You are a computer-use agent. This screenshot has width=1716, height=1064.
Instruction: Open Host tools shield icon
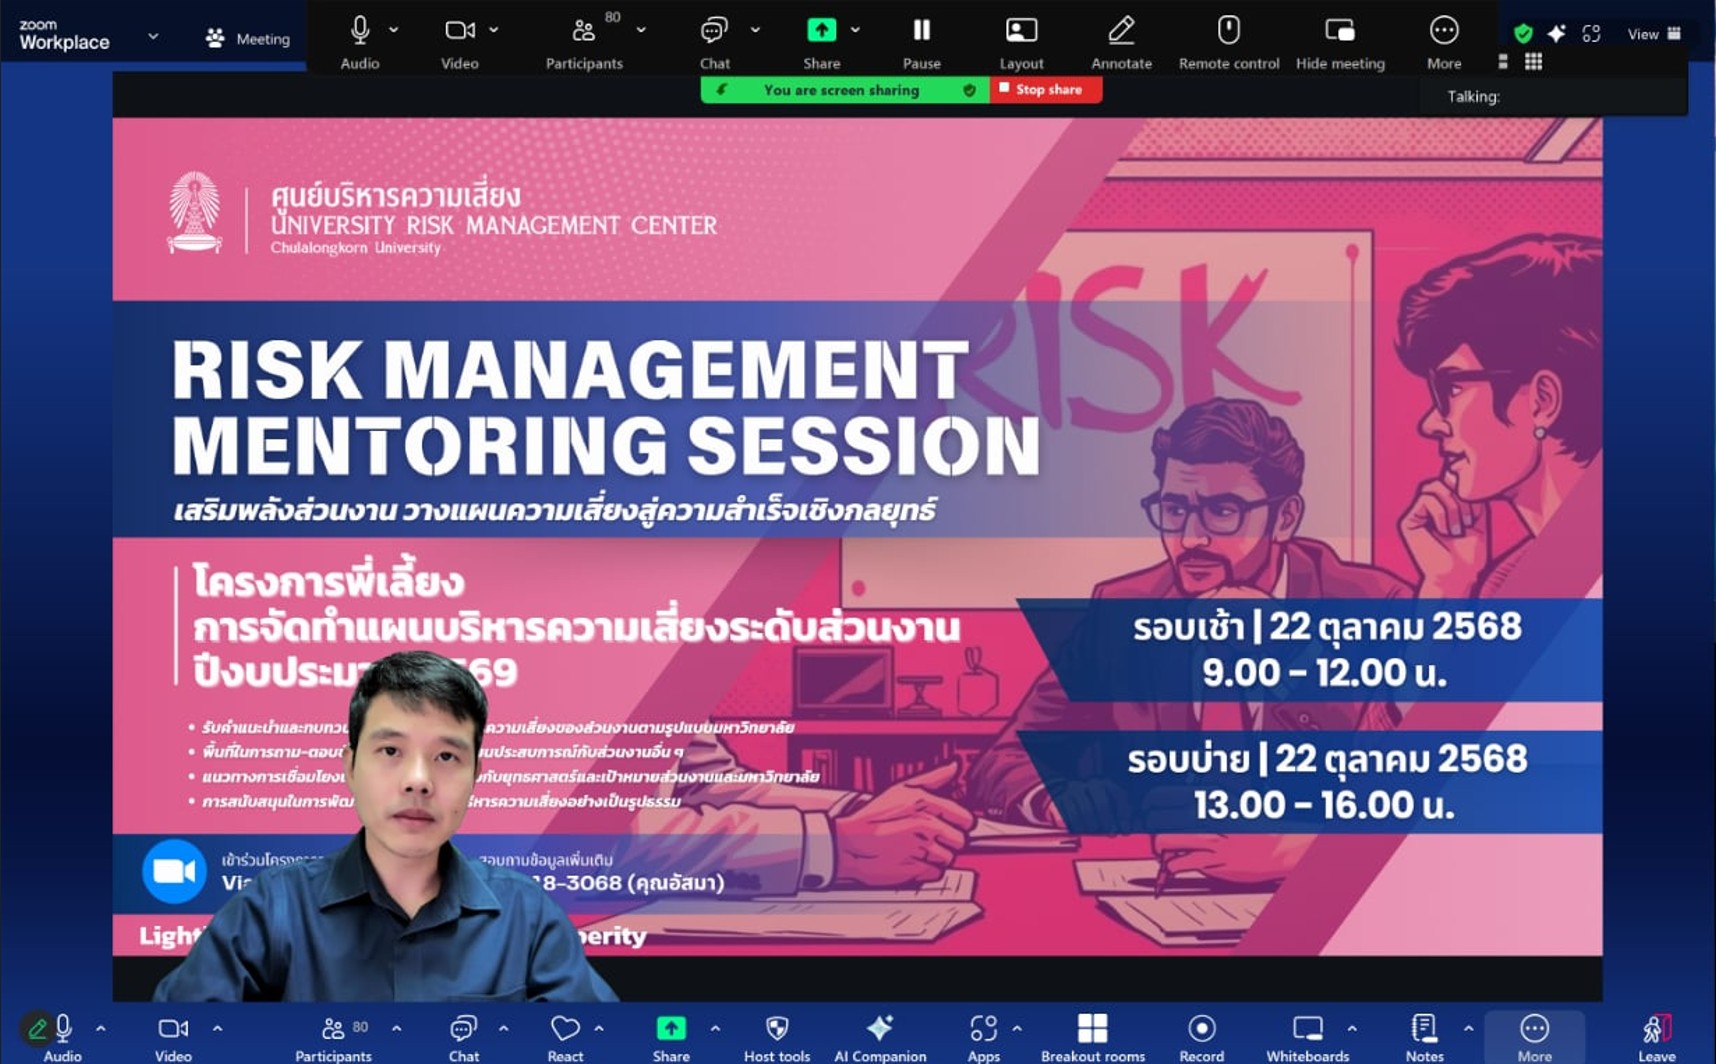(x=777, y=1029)
